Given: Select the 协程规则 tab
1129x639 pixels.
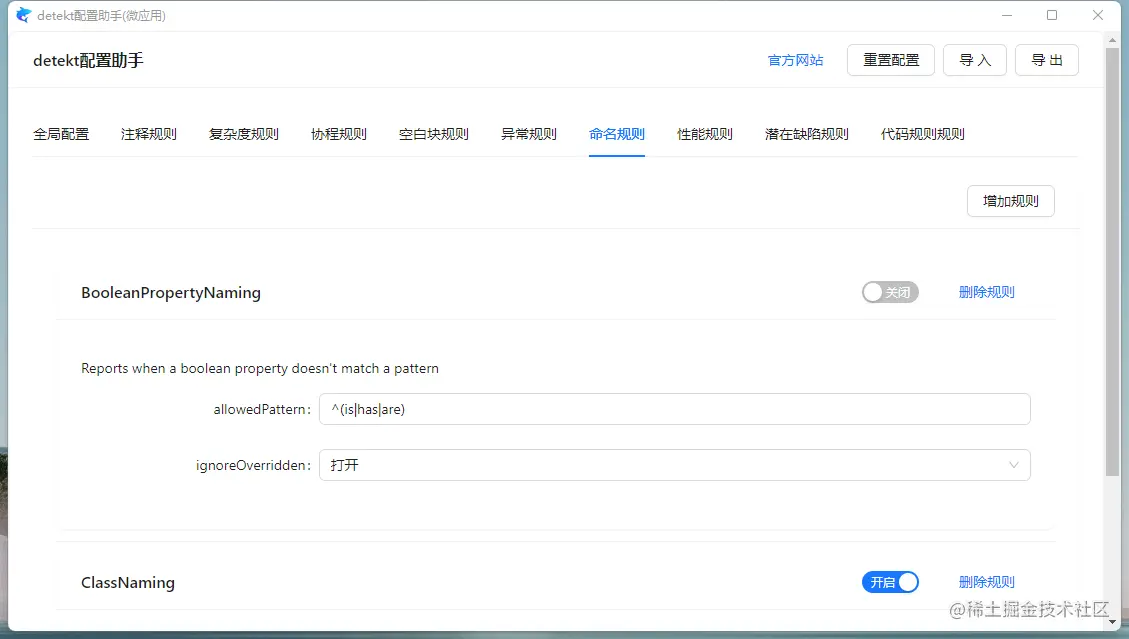Looking at the screenshot, I should (338, 134).
